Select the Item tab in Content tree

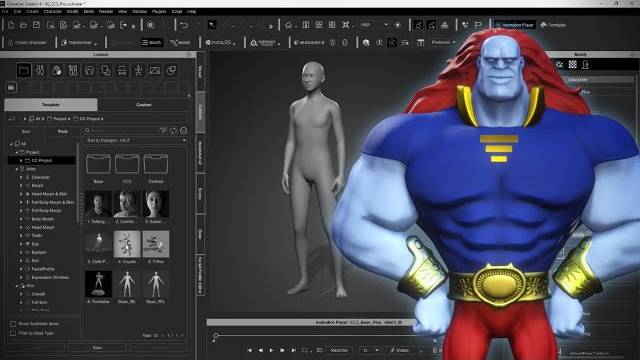26,131
